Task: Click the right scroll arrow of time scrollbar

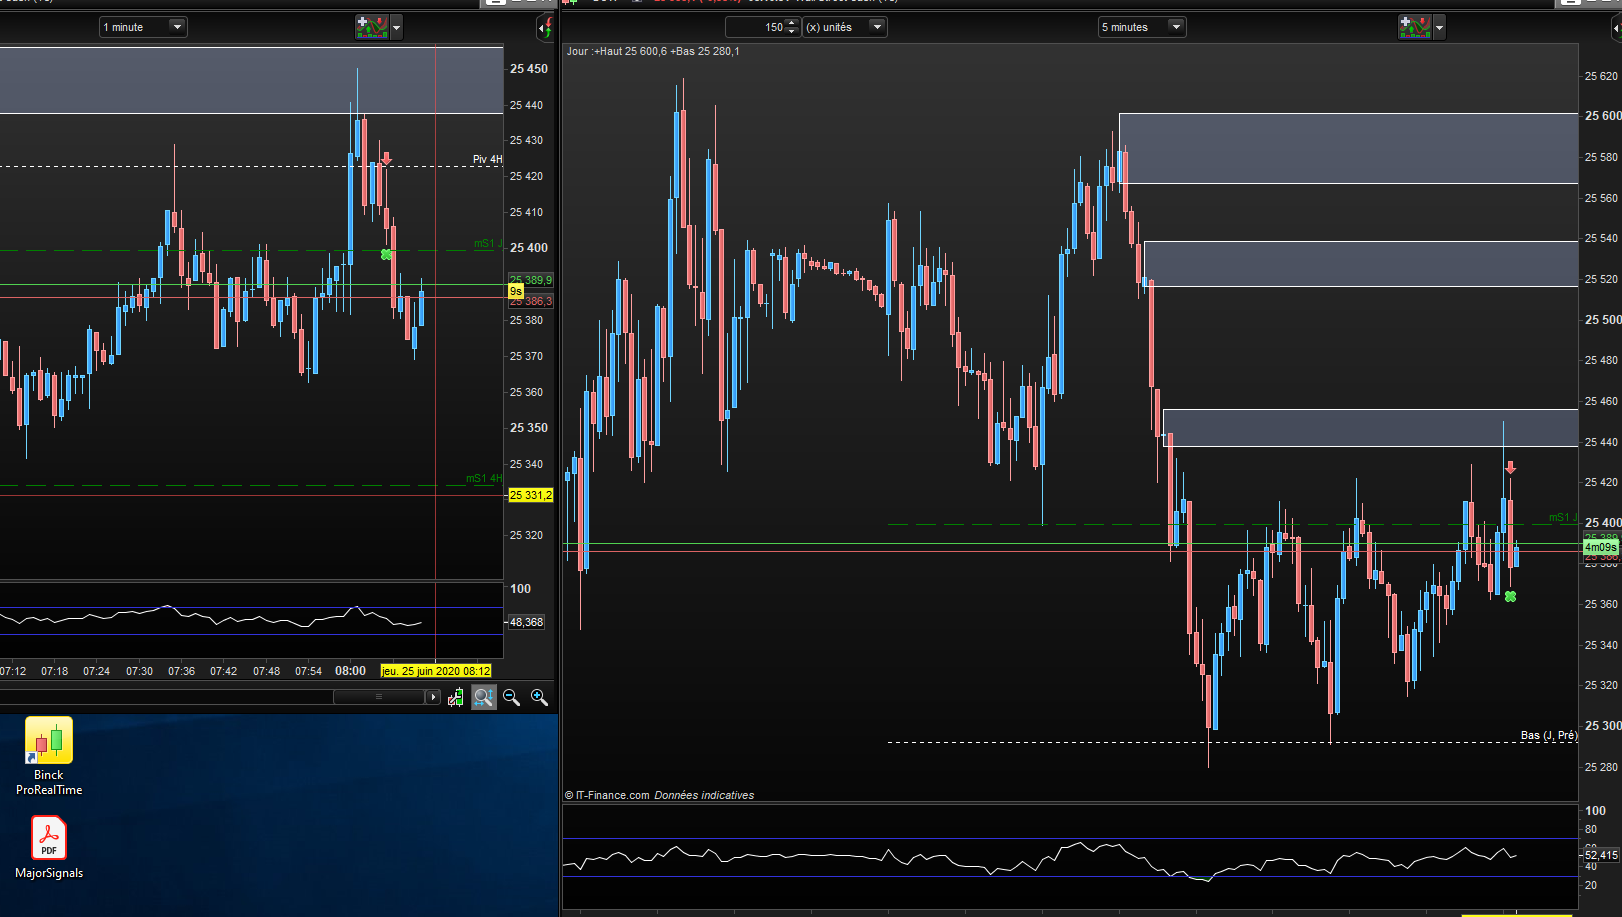Action: click(433, 697)
